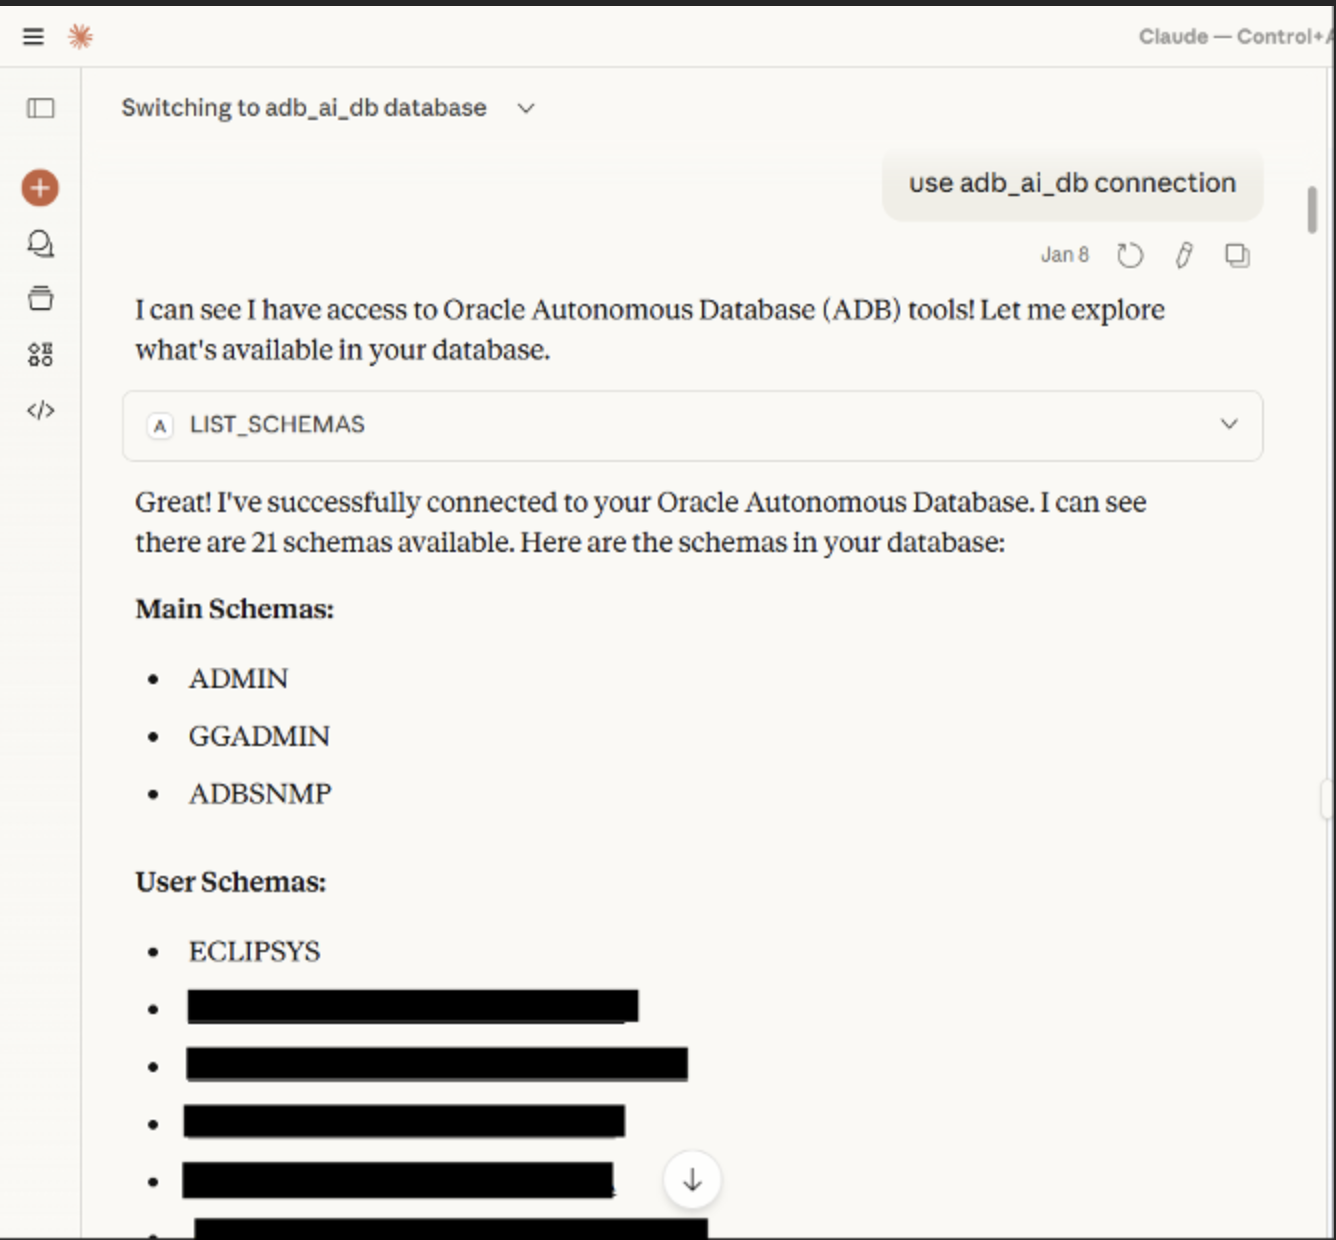1336x1240 pixels.
Task: Click the 'Jan 8' message timestamp
Action: 1064,255
